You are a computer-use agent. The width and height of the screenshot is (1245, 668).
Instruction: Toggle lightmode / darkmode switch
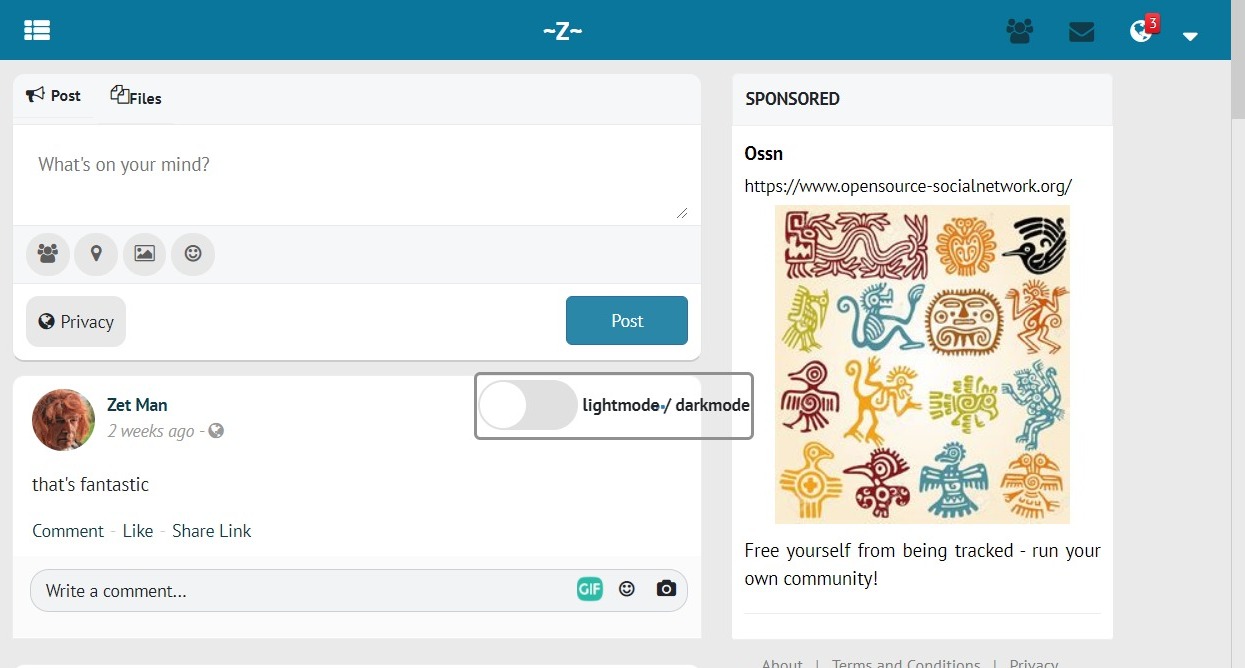[x=527, y=405]
